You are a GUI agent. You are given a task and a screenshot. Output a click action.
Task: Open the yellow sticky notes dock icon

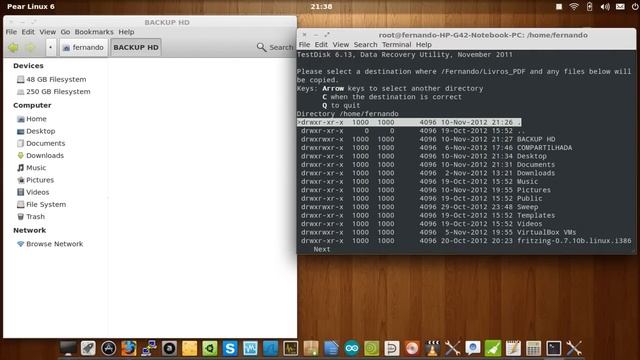tap(189, 348)
